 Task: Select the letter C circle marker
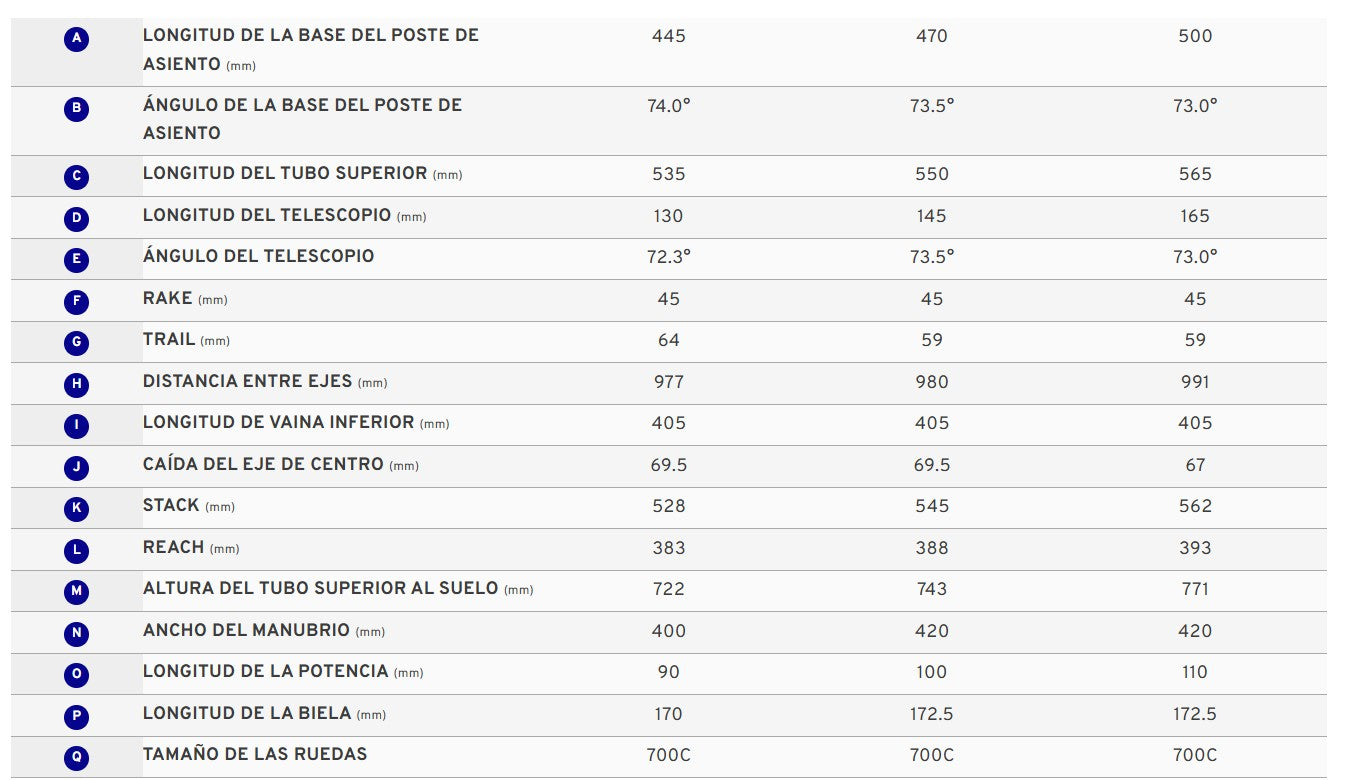(77, 177)
